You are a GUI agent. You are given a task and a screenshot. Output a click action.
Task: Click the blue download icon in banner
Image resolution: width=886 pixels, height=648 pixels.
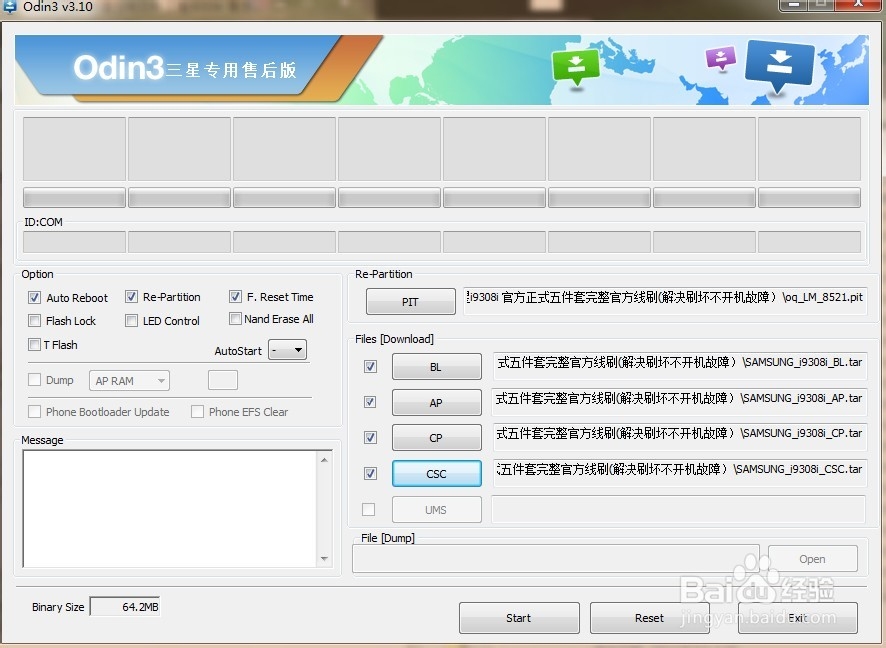[780, 65]
